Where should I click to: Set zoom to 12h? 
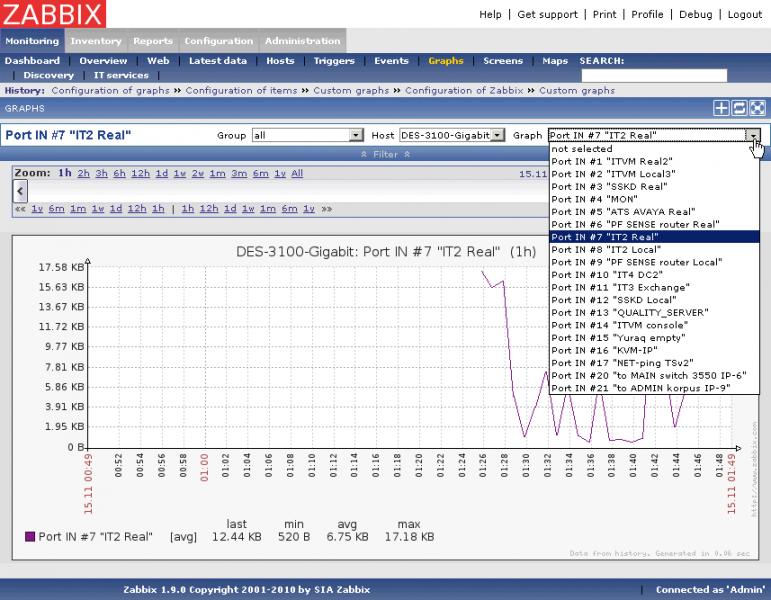(x=140, y=173)
